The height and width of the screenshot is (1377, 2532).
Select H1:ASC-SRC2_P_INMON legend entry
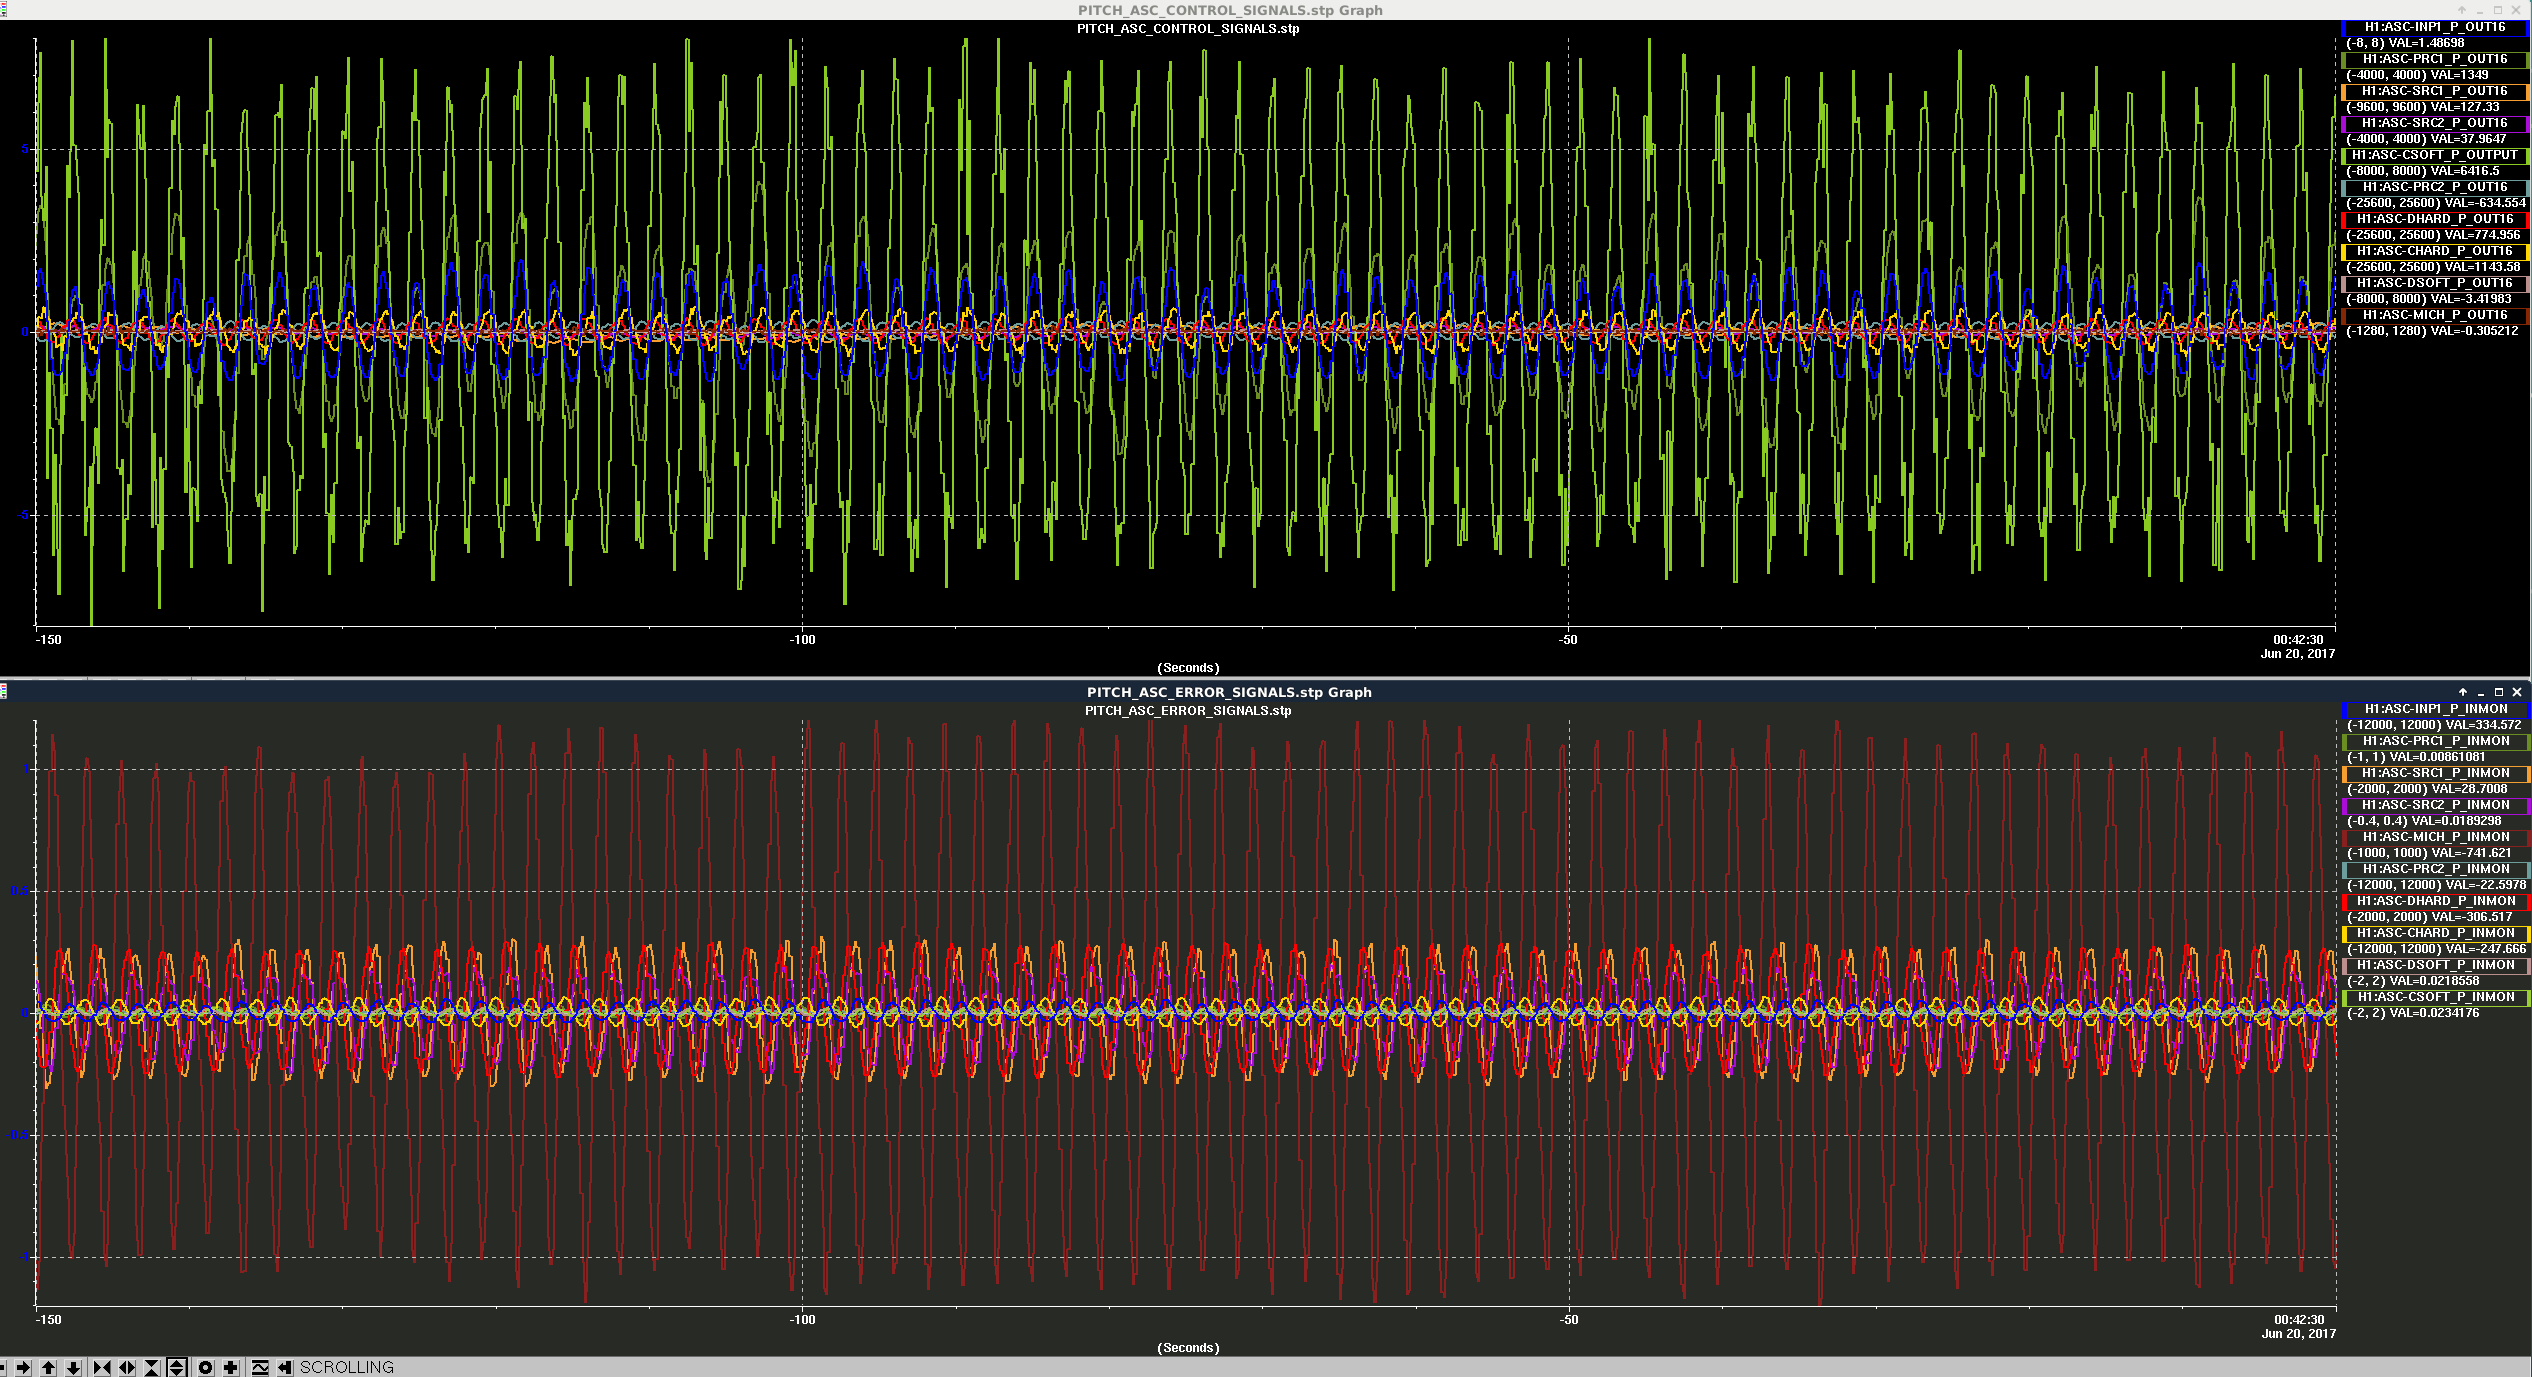2436,805
